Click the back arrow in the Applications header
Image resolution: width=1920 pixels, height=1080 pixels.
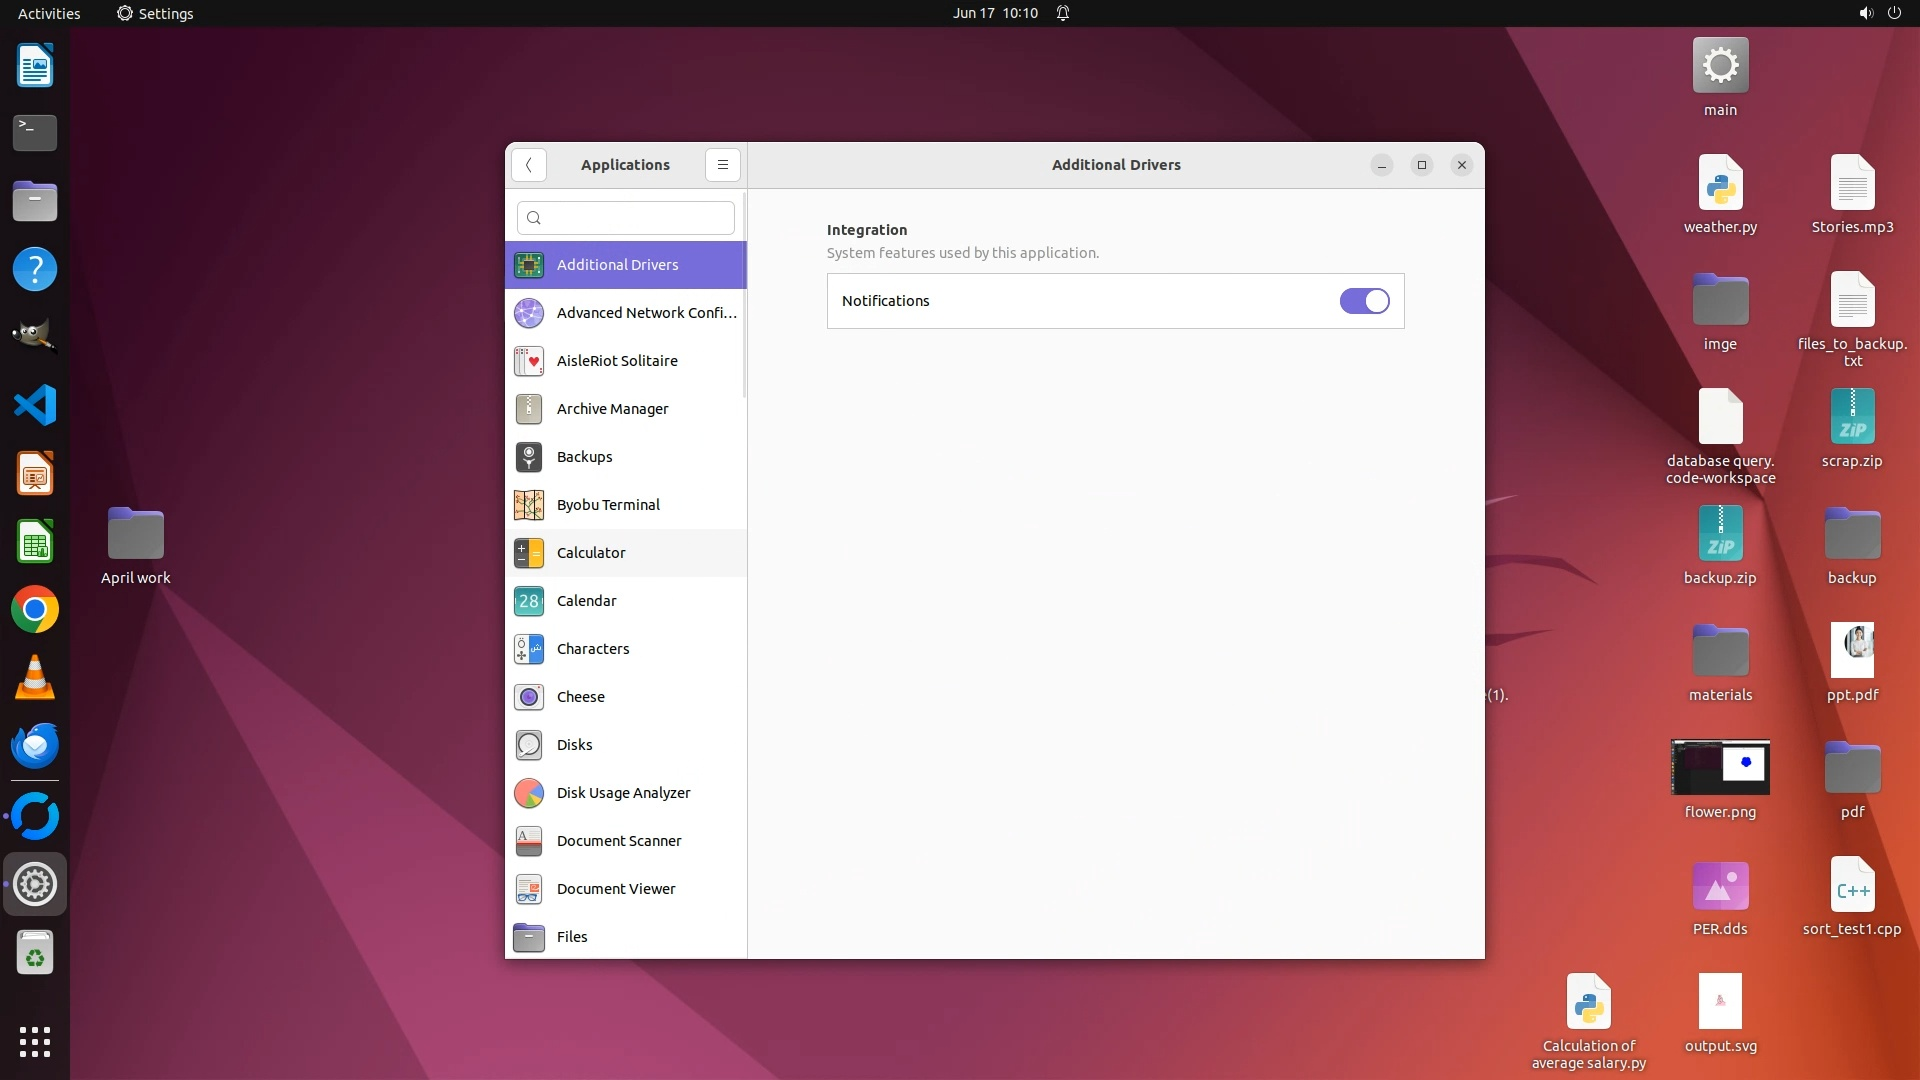pos(528,165)
